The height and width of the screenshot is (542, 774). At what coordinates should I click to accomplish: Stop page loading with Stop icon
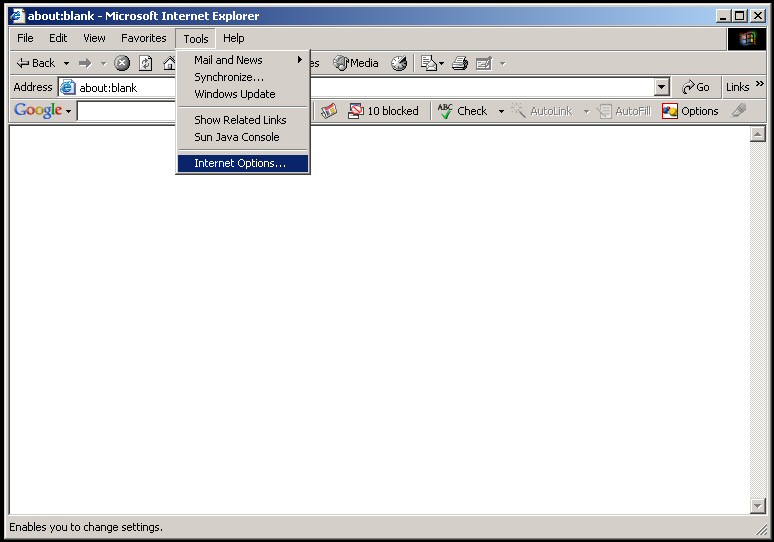coord(122,63)
